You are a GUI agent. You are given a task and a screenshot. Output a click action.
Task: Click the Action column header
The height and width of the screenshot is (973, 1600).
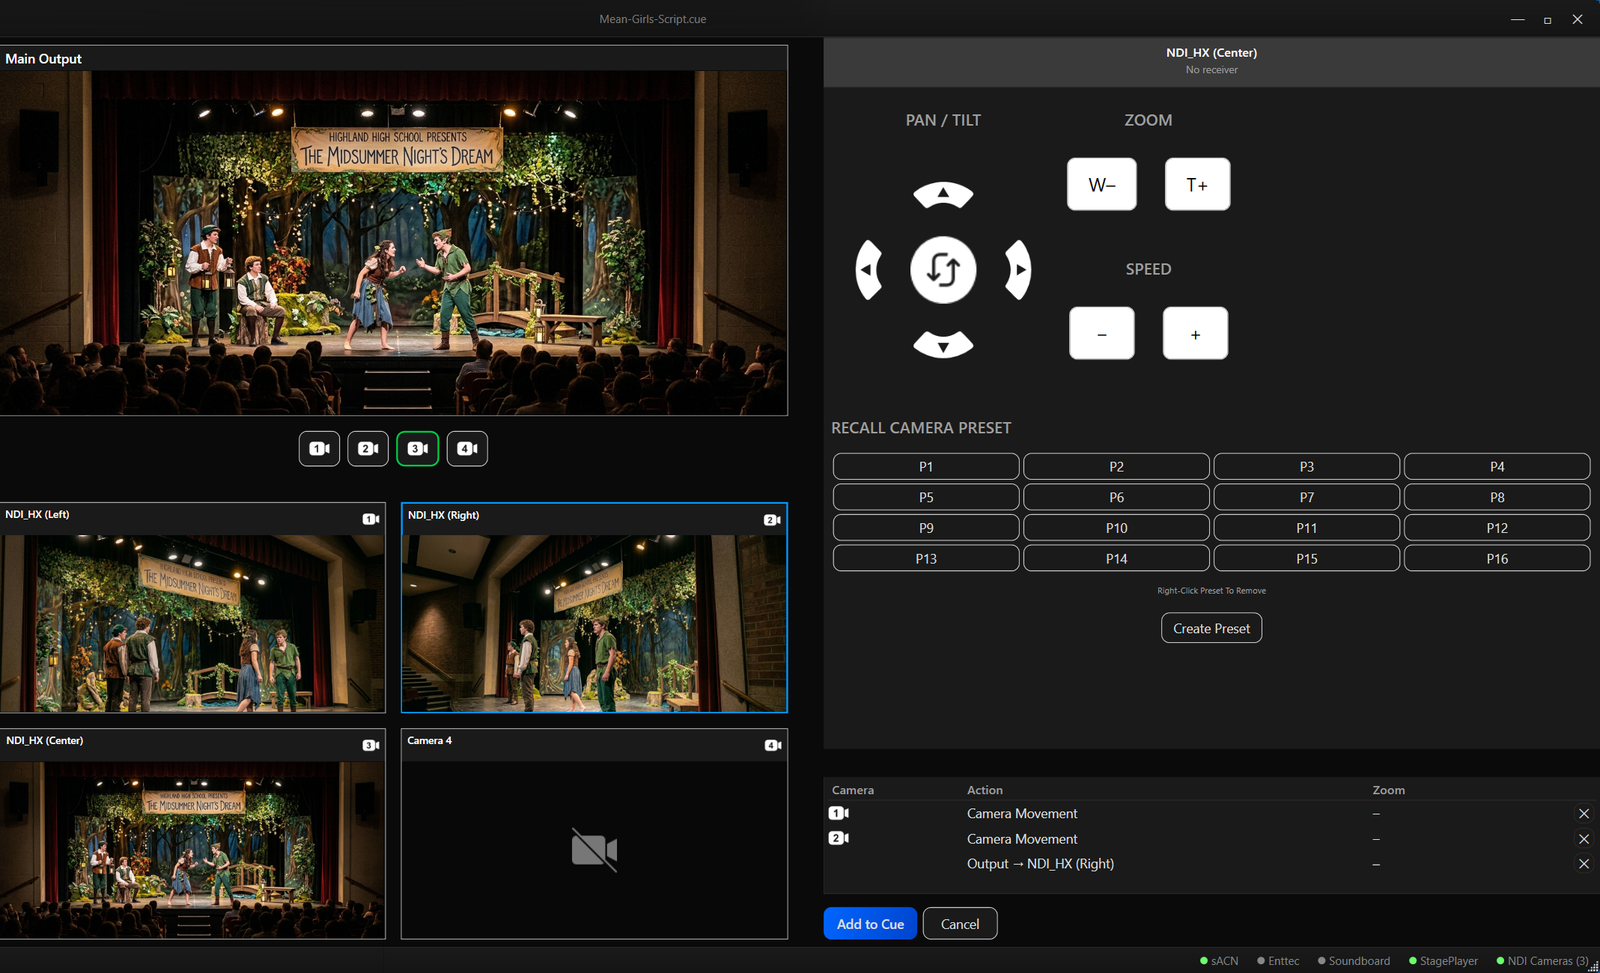point(985,790)
